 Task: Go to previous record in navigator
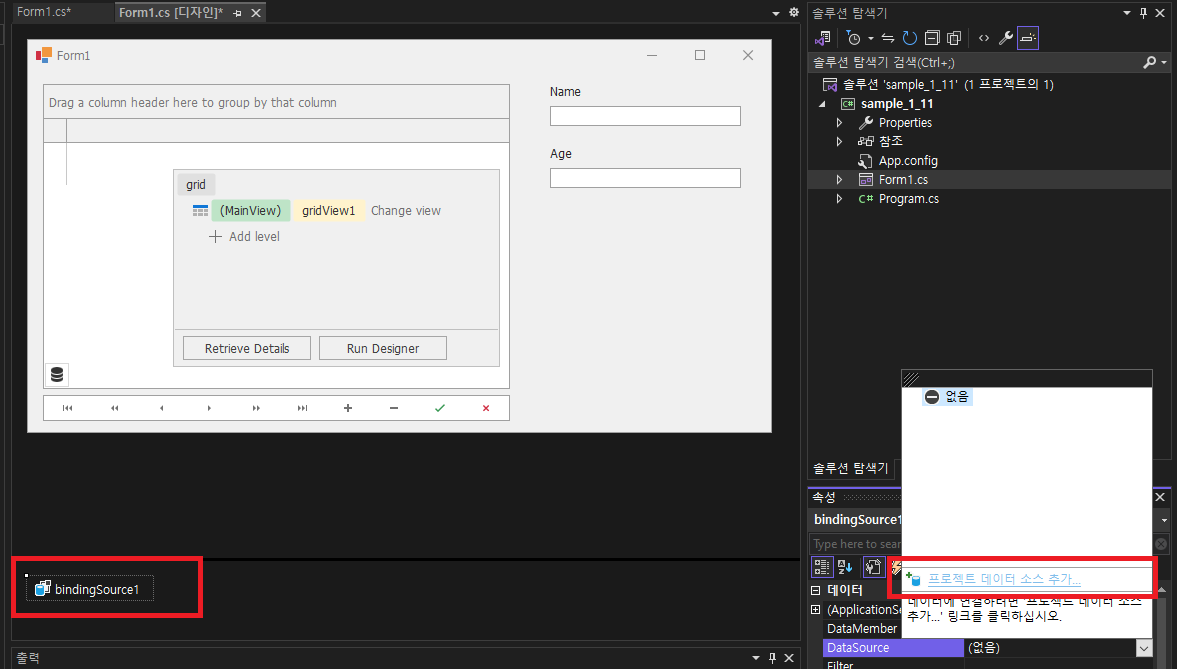click(161, 408)
